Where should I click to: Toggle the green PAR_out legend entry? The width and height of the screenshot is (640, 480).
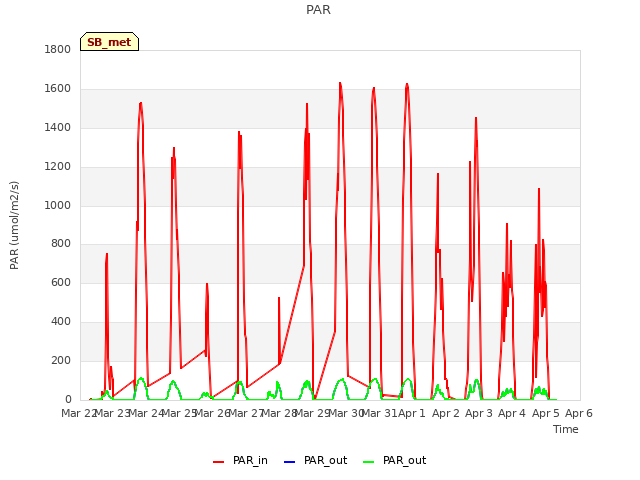(x=394, y=460)
